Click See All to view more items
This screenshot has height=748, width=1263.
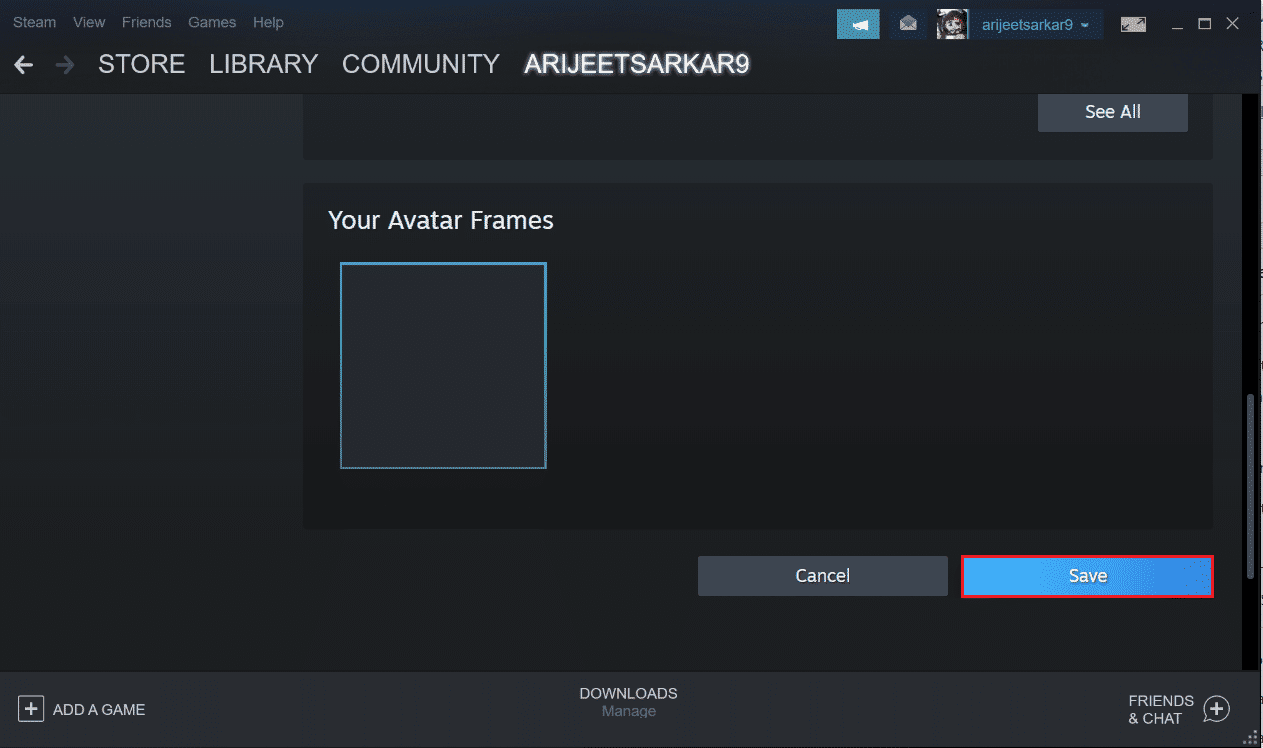[1112, 112]
